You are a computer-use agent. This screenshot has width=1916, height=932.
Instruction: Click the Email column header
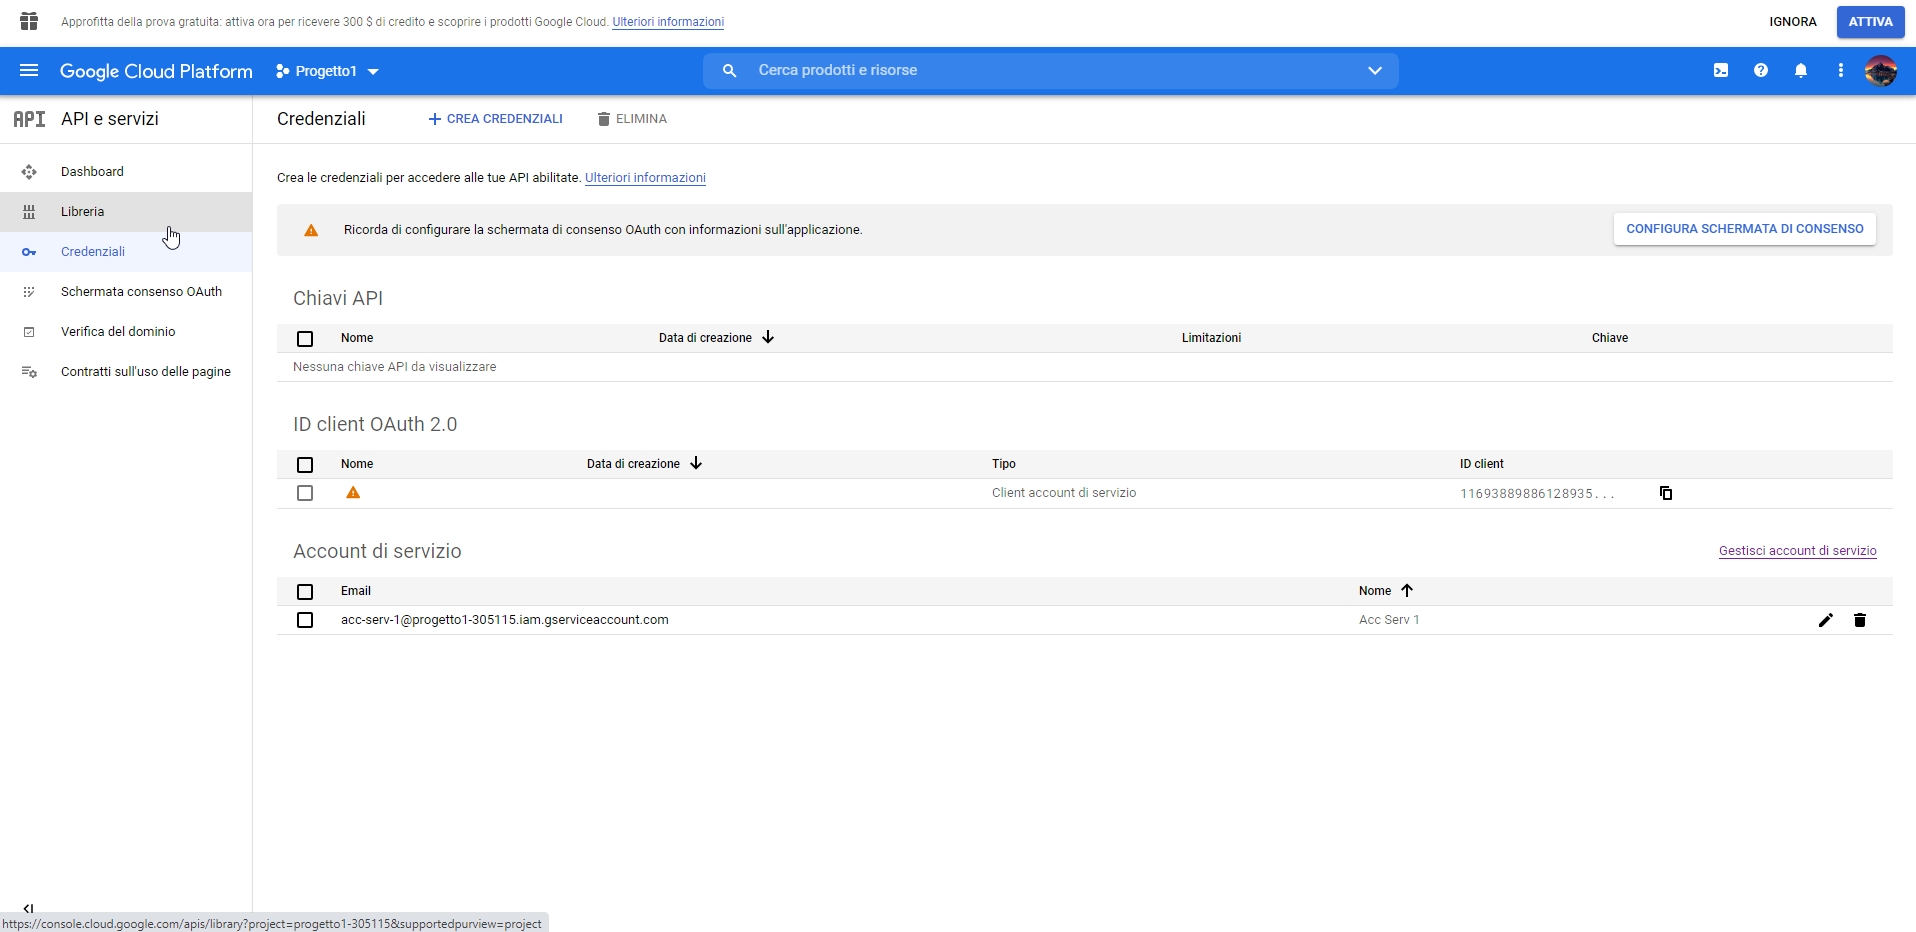point(356,591)
